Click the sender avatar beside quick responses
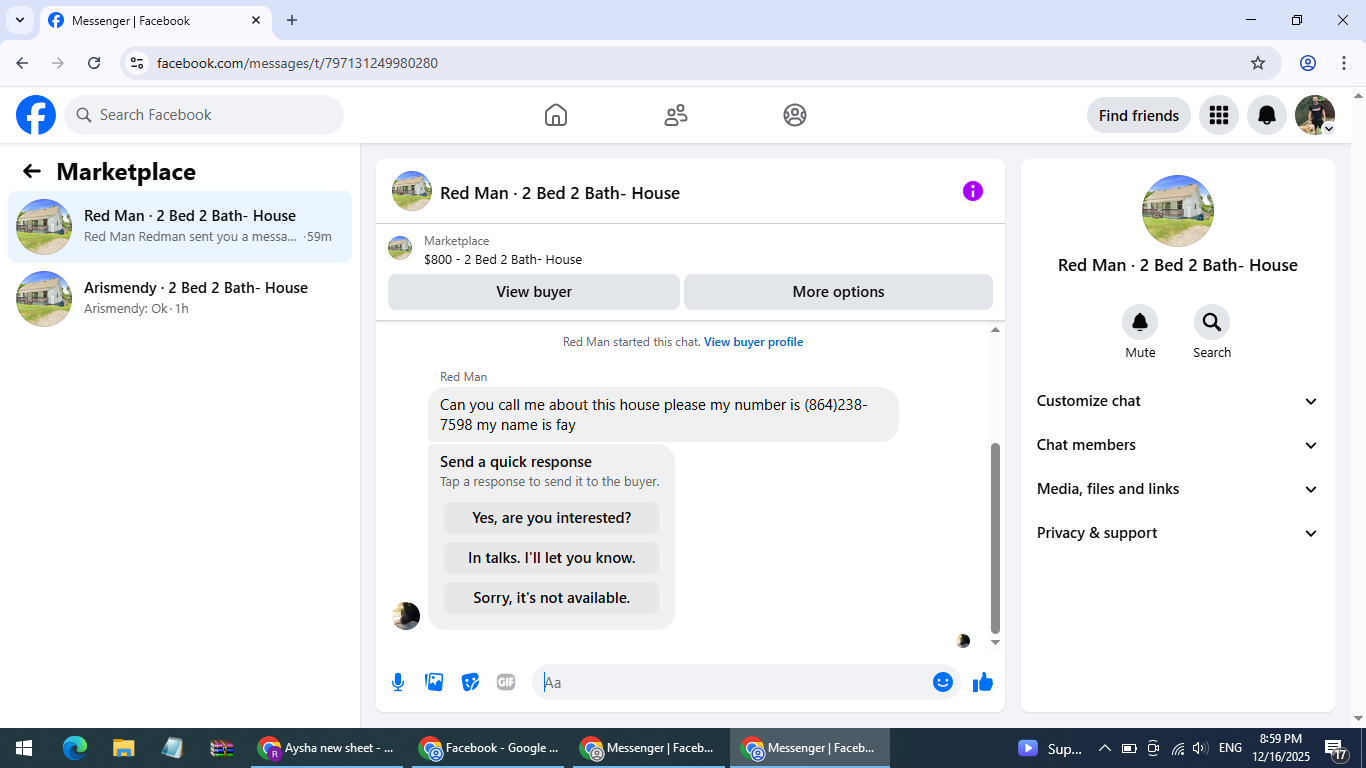Viewport: 1366px width, 768px height. point(406,616)
